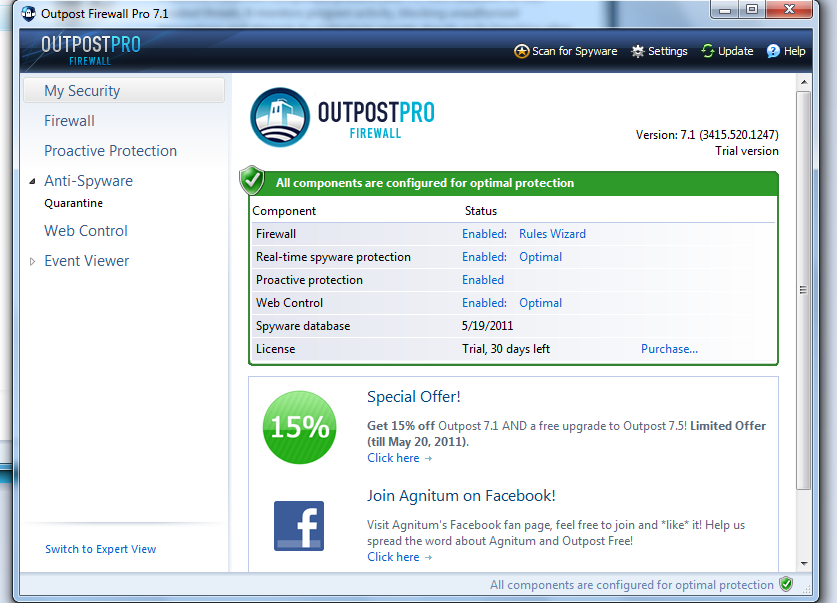Screen dimensions: 837x603
Task: Click the Status column header
Action: [x=481, y=211]
